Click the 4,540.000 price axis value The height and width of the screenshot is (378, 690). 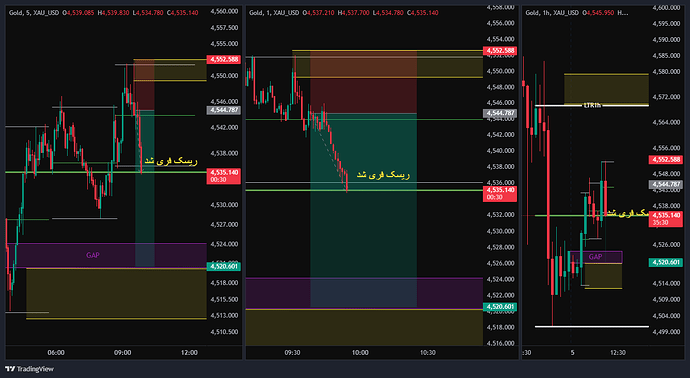[x=500, y=150]
